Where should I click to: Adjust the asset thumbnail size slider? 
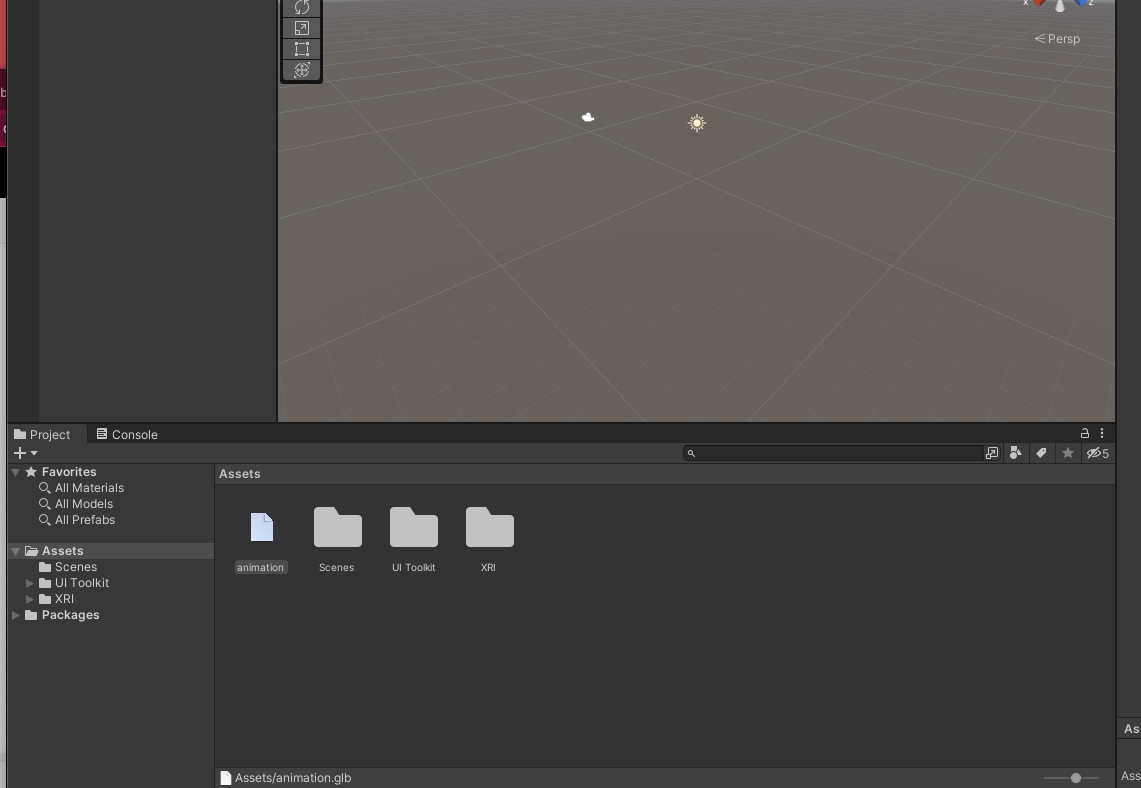coord(1075,777)
